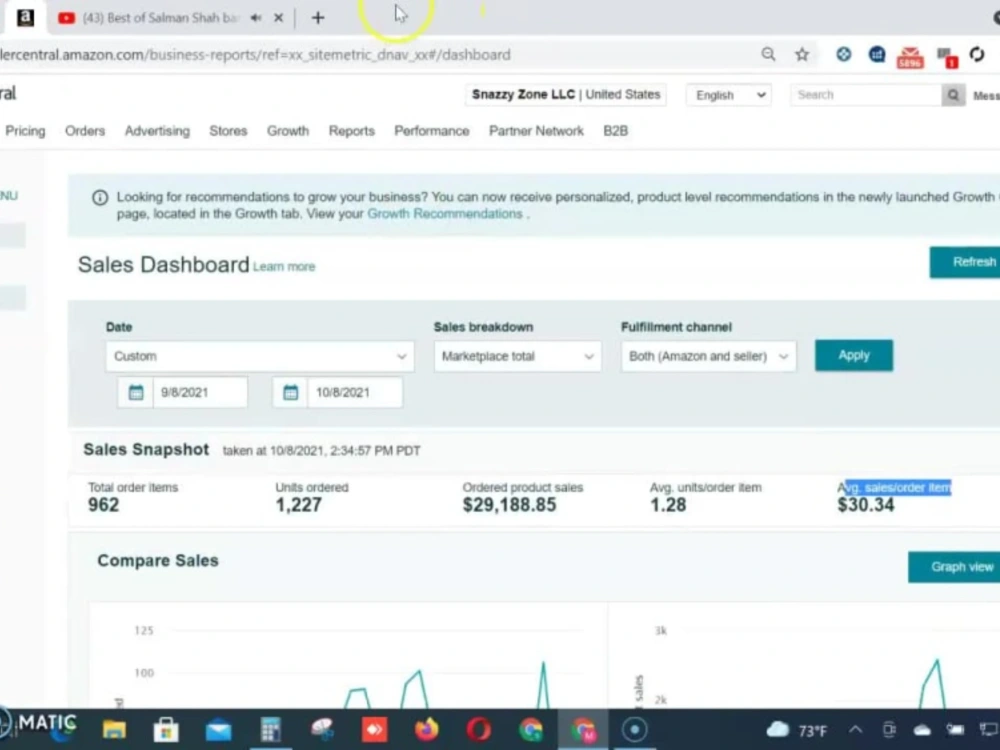This screenshot has height=750, width=1000.
Task: Follow the Growth Recommendations link
Action: point(445,214)
